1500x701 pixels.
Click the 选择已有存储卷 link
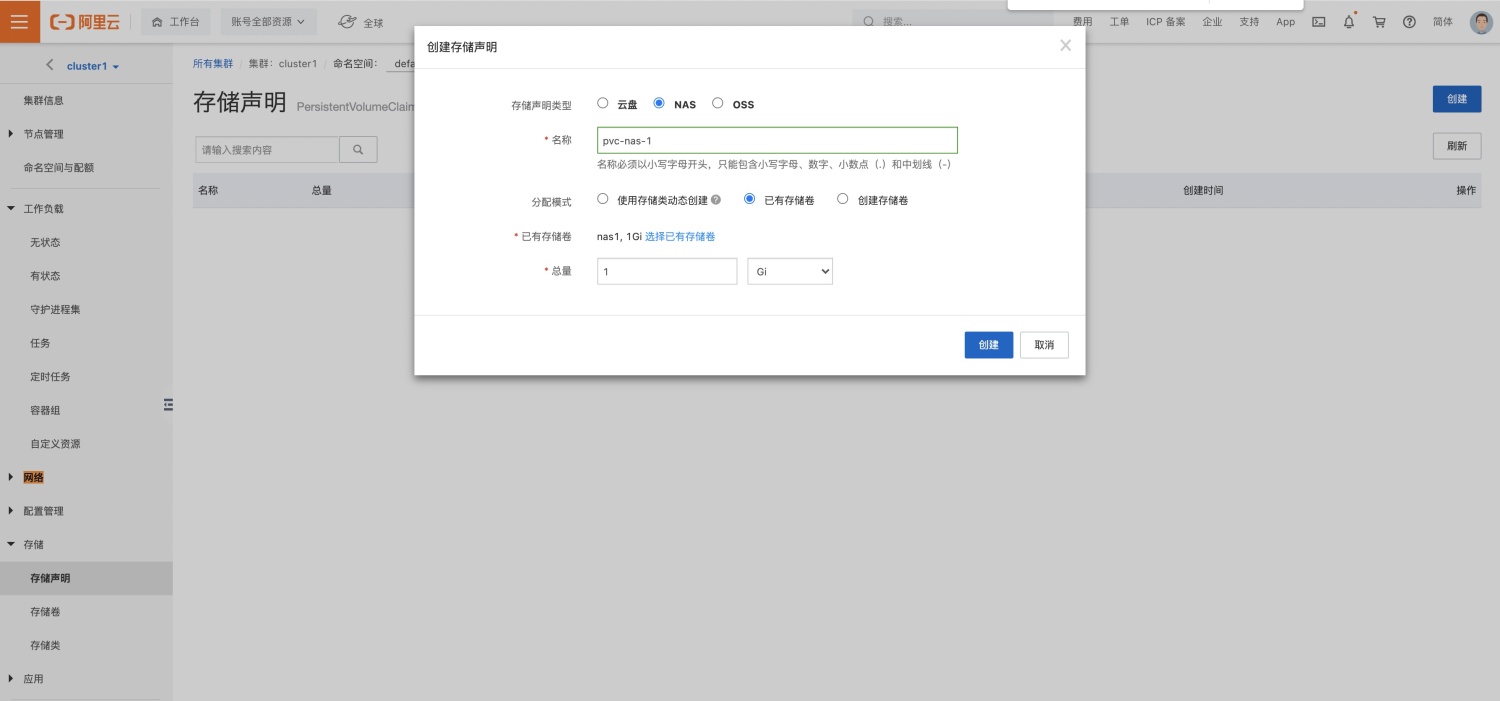[x=680, y=237]
